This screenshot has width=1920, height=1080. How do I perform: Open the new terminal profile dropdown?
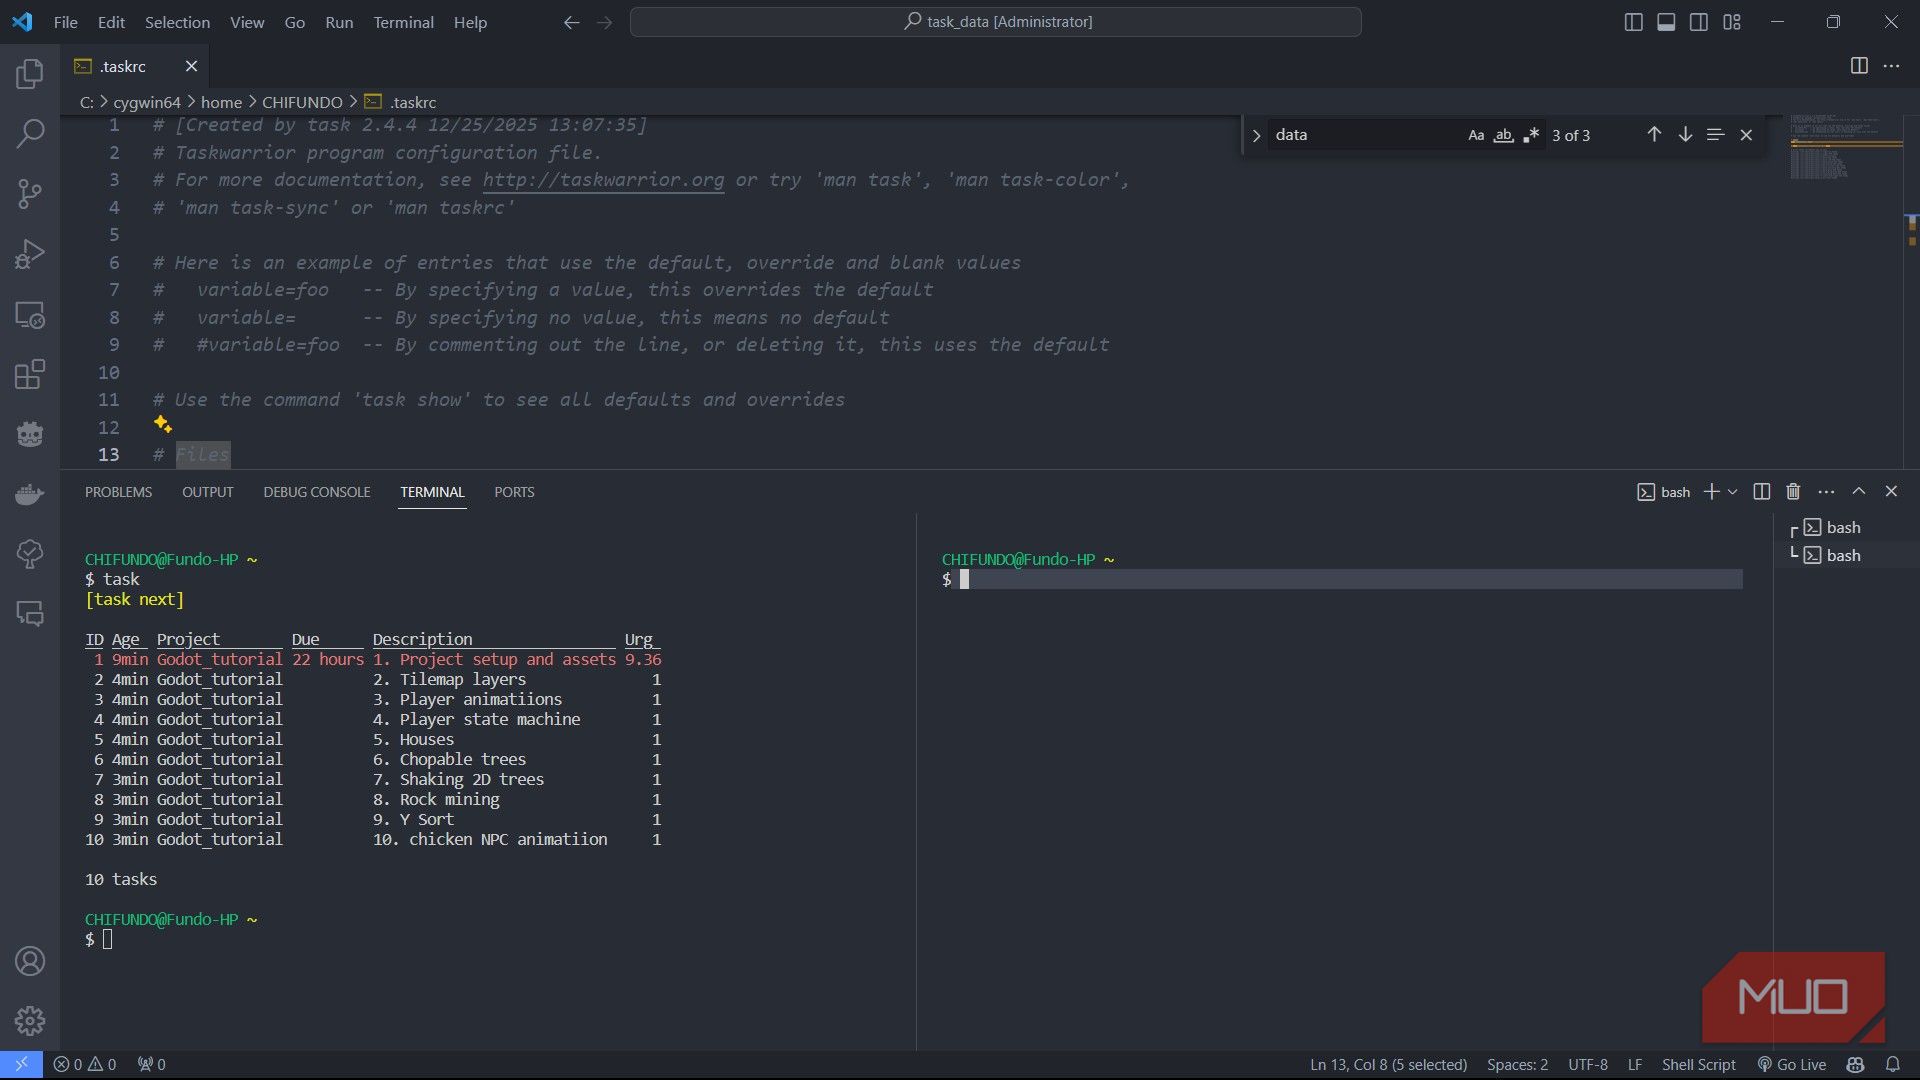pos(1733,492)
